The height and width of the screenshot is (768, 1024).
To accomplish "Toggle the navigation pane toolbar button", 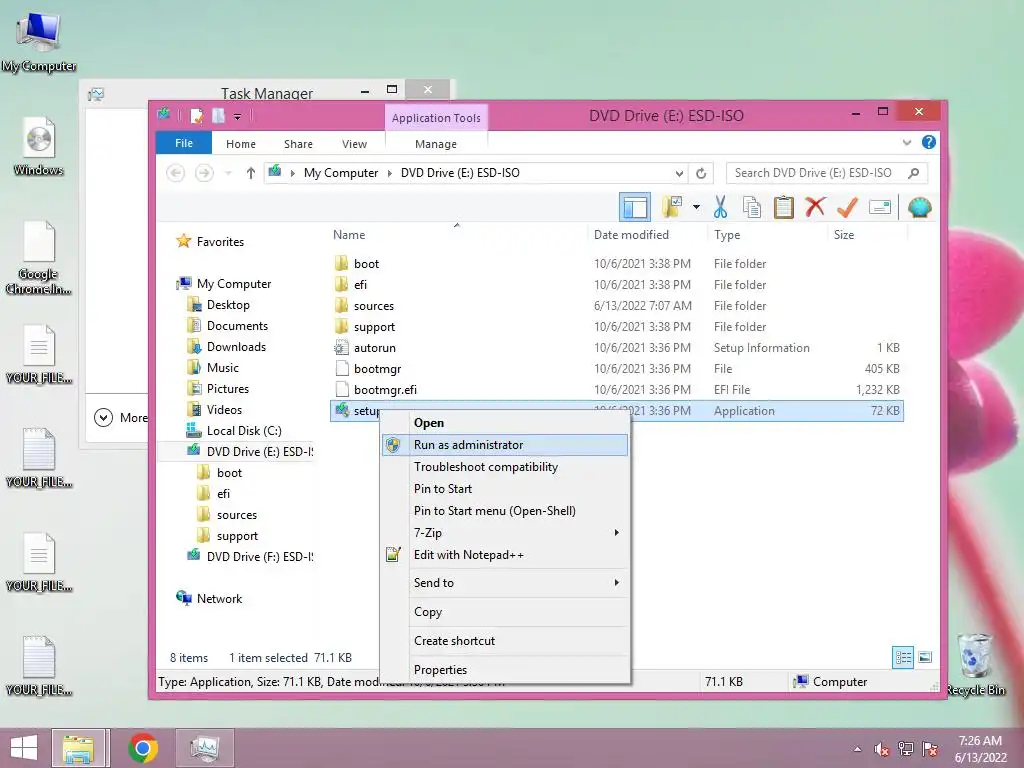I will 635,208.
